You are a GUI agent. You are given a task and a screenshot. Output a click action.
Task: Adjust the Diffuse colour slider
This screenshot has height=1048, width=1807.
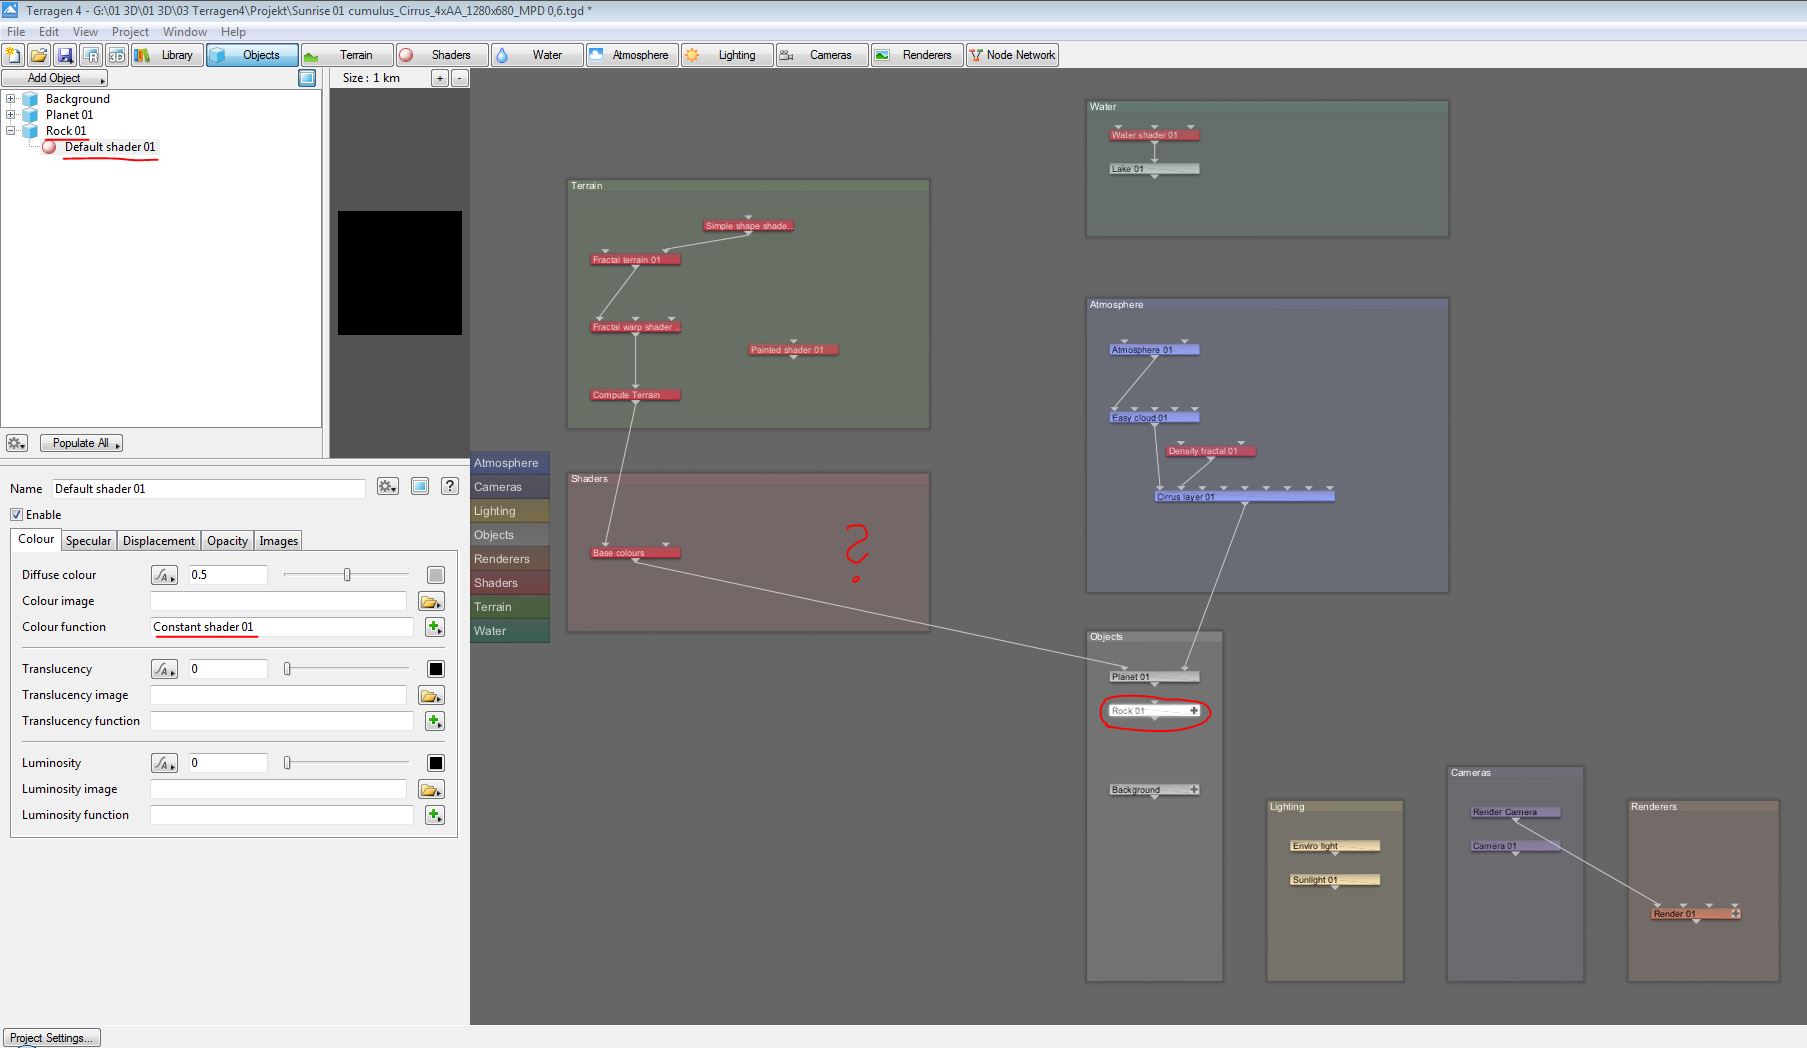click(347, 575)
